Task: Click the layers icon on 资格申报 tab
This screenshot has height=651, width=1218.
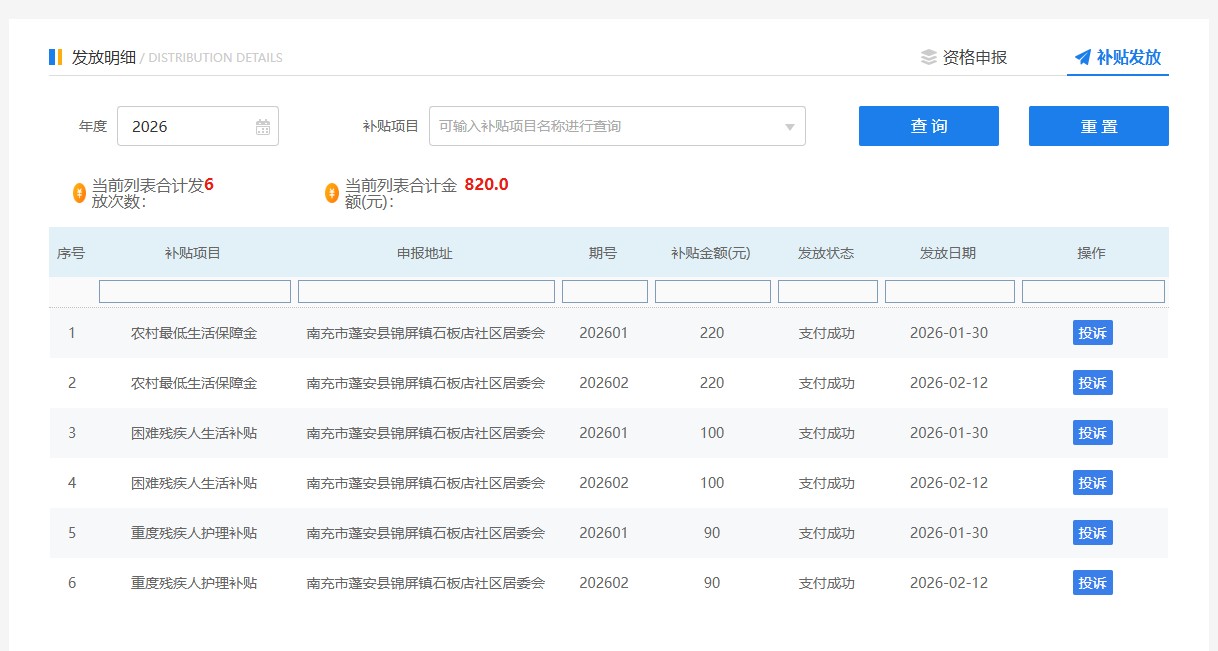Action: pos(929,57)
